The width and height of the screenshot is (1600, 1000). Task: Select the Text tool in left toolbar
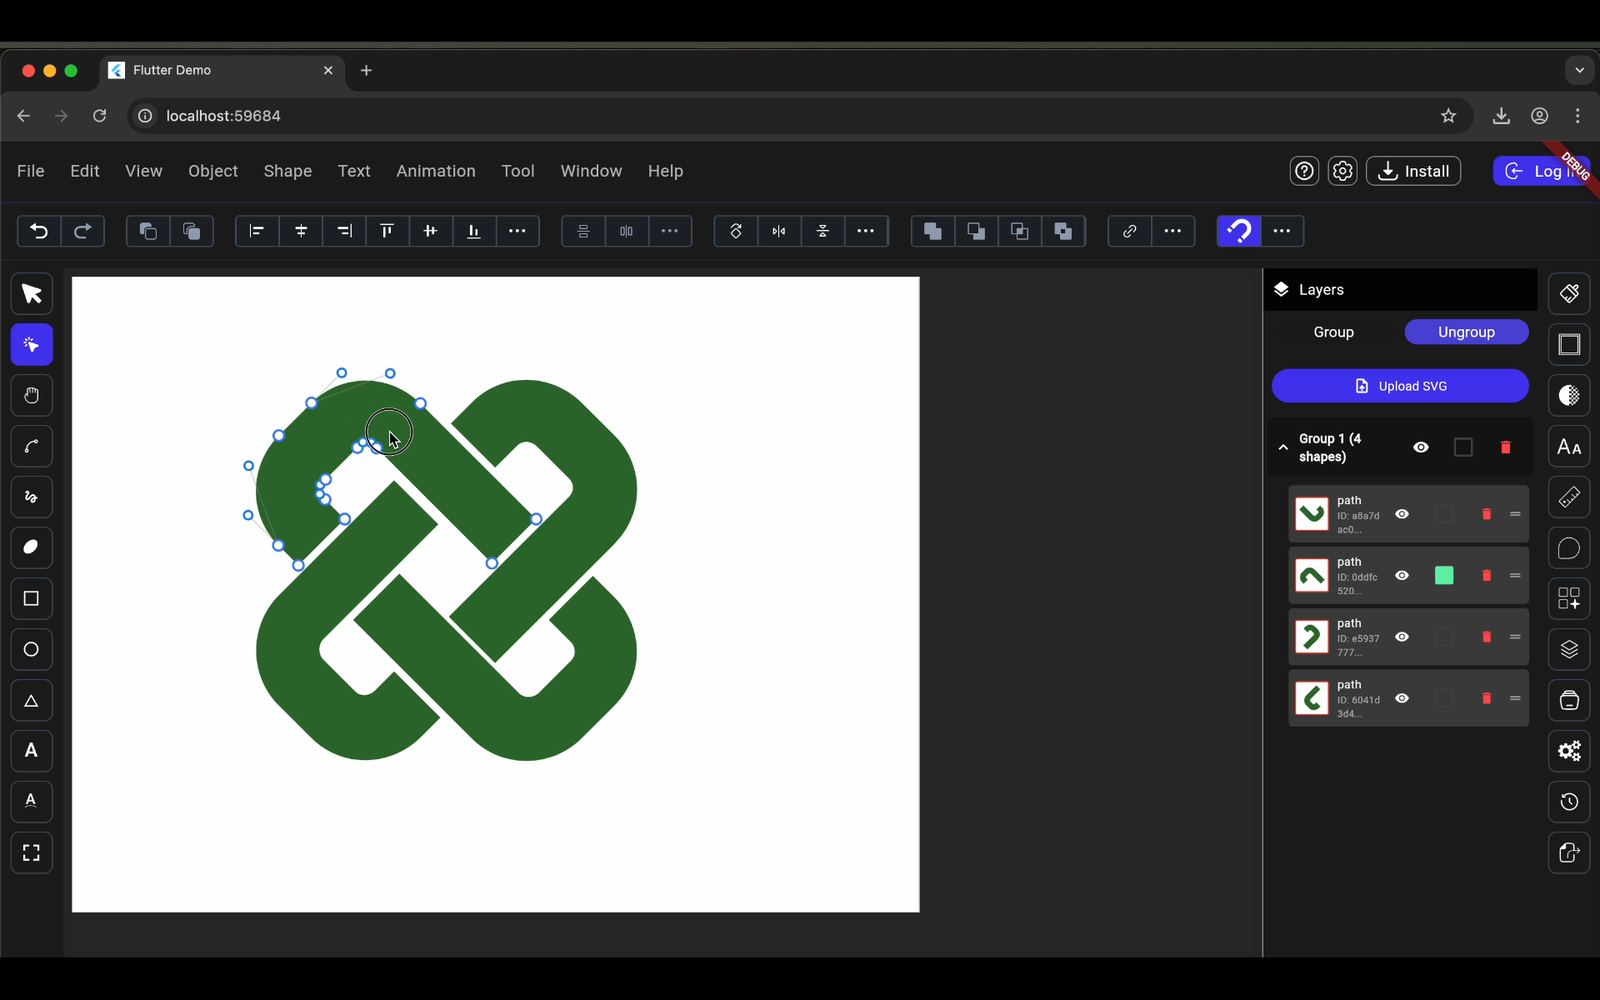31,751
